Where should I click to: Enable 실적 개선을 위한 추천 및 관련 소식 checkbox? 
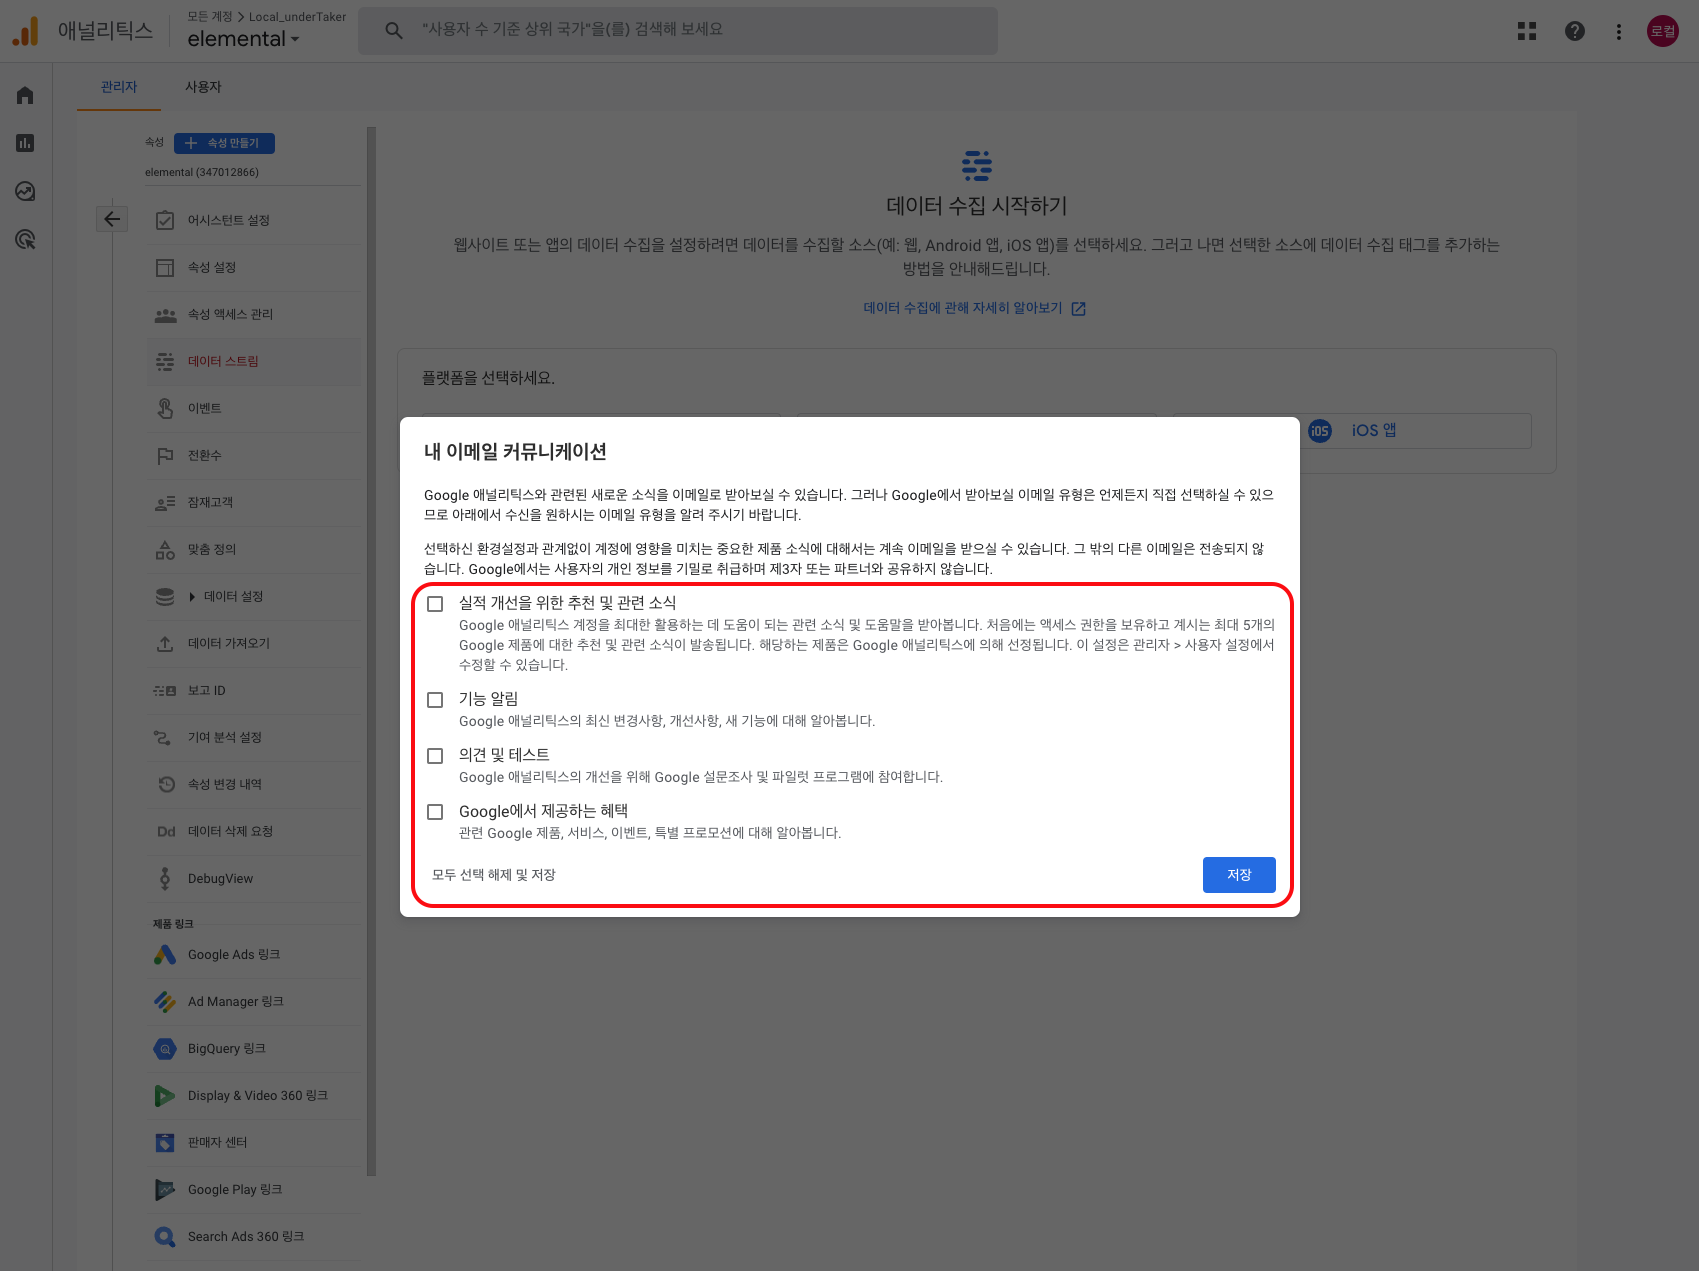435,604
